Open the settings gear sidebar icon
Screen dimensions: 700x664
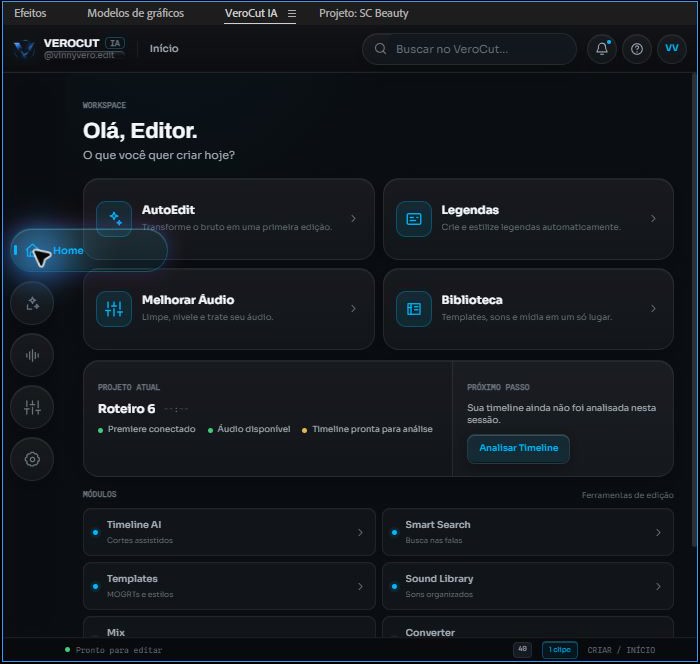pyautogui.click(x=32, y=459)
